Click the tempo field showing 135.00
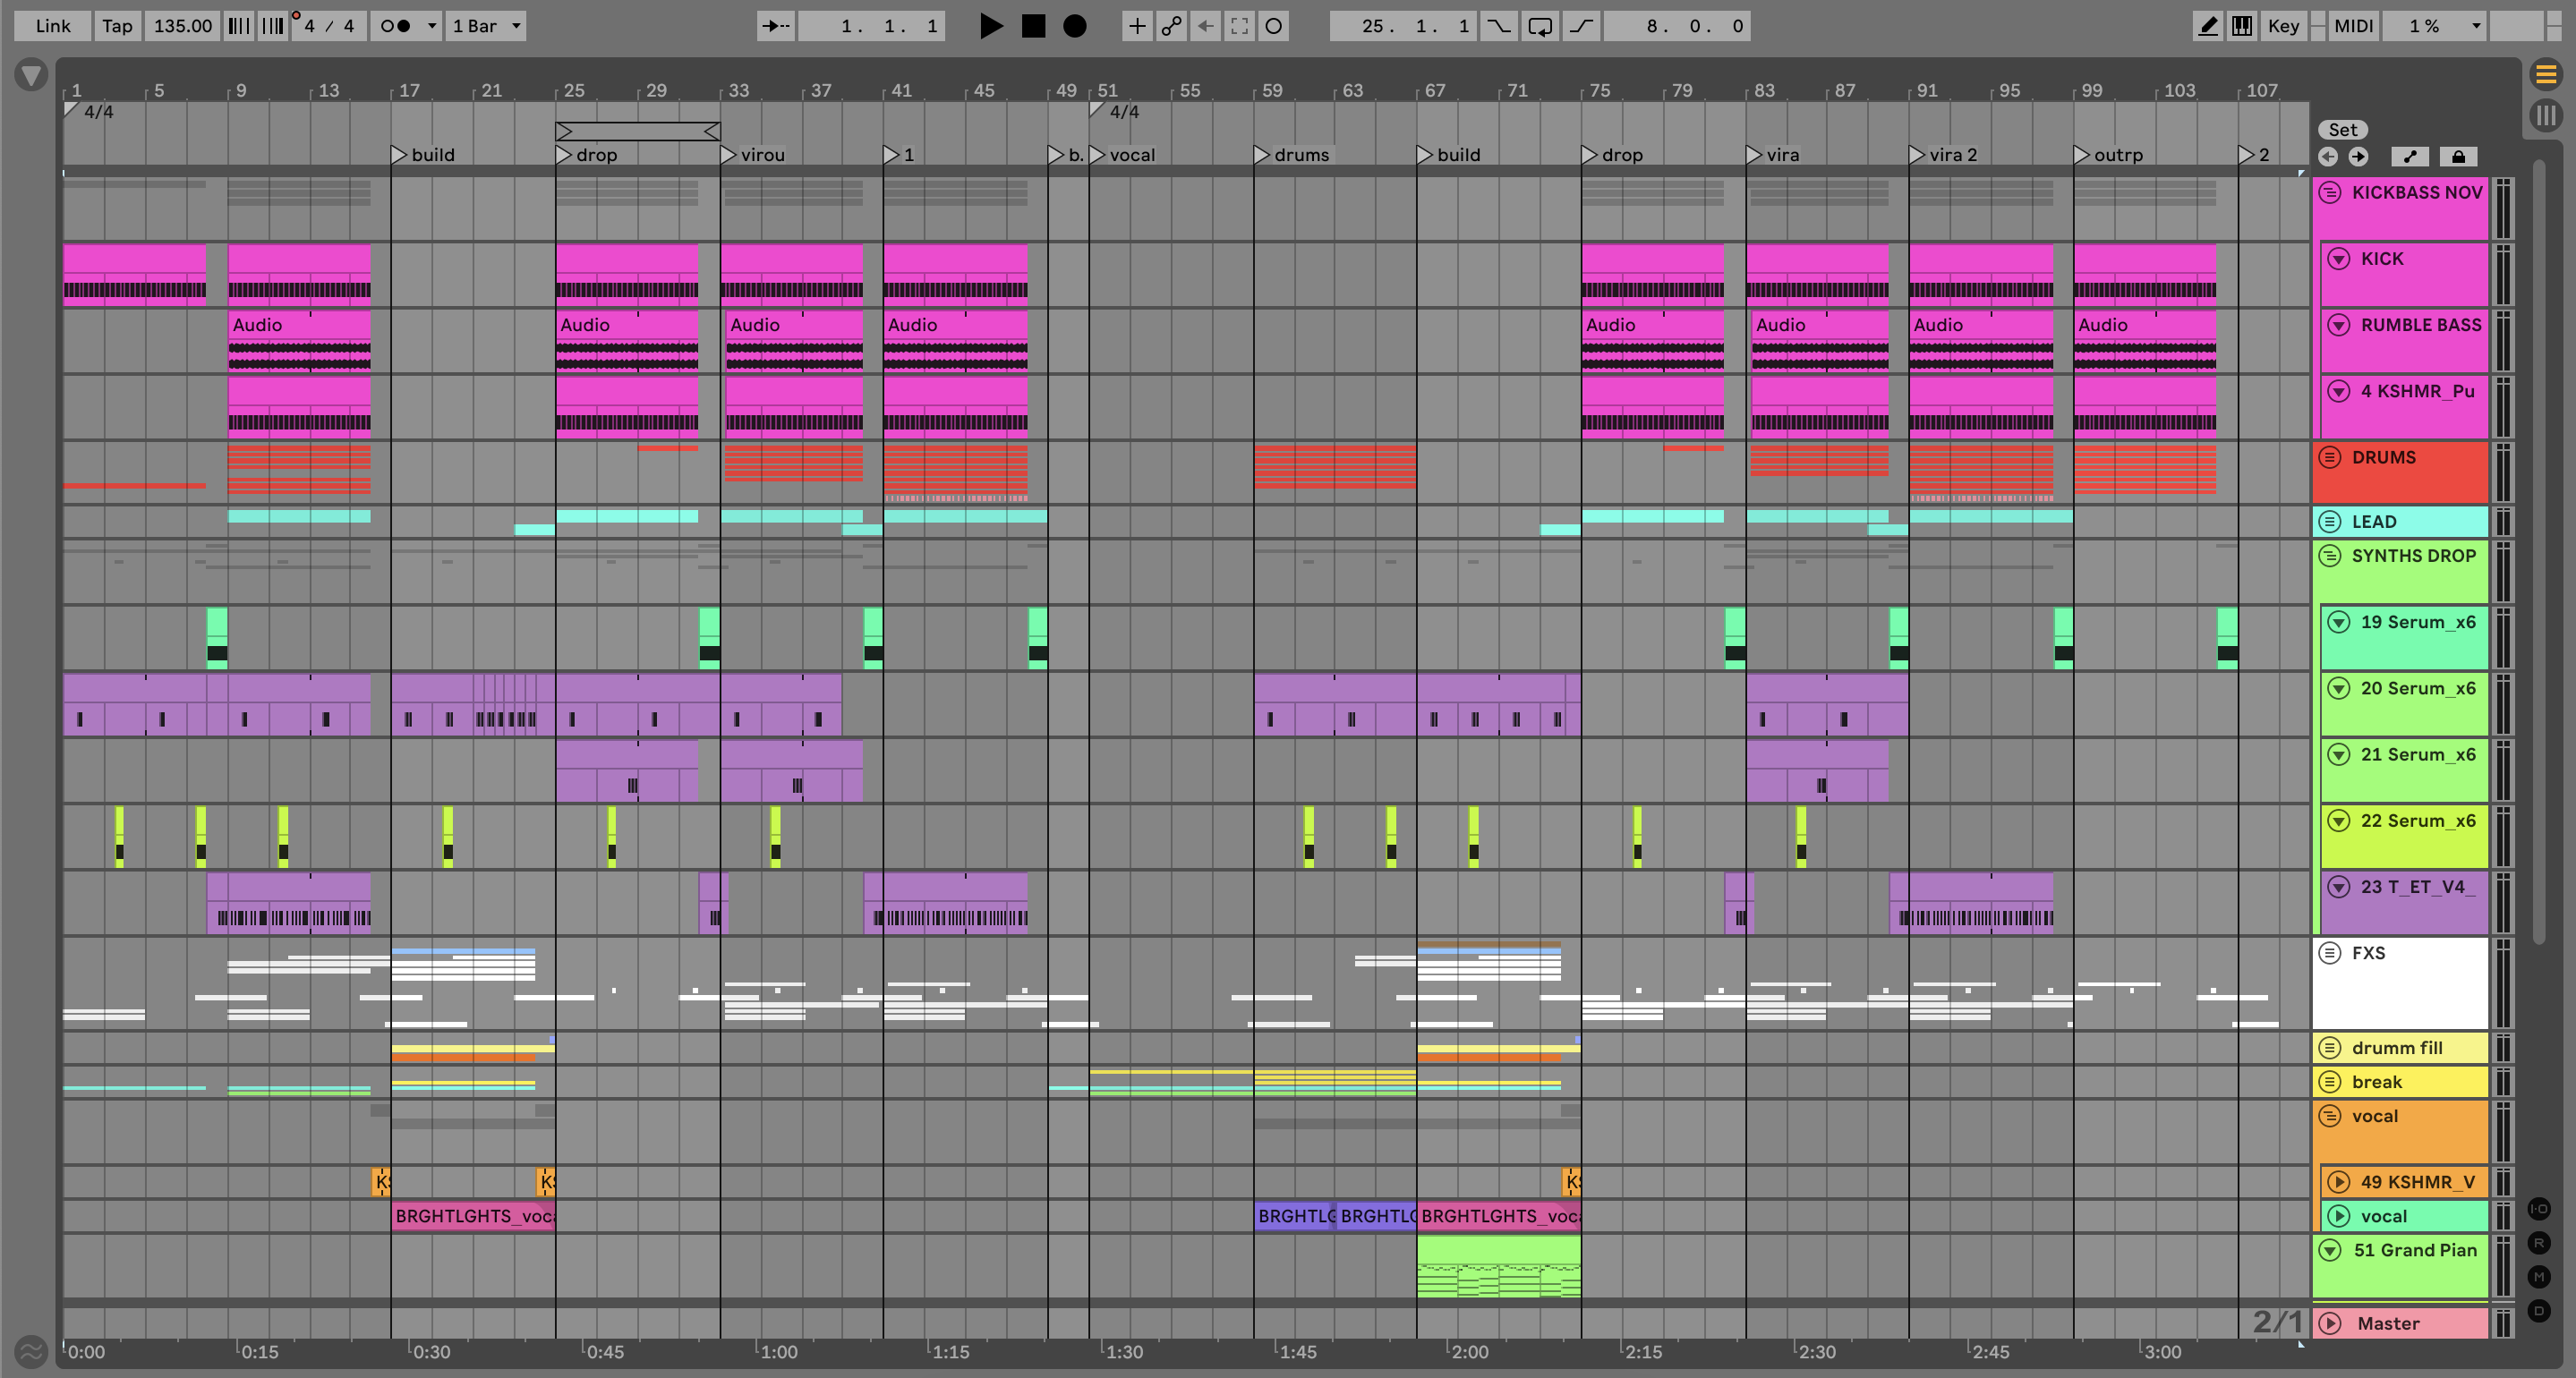The height and width of the screenshot is (1378, 2576). [182, 26]
